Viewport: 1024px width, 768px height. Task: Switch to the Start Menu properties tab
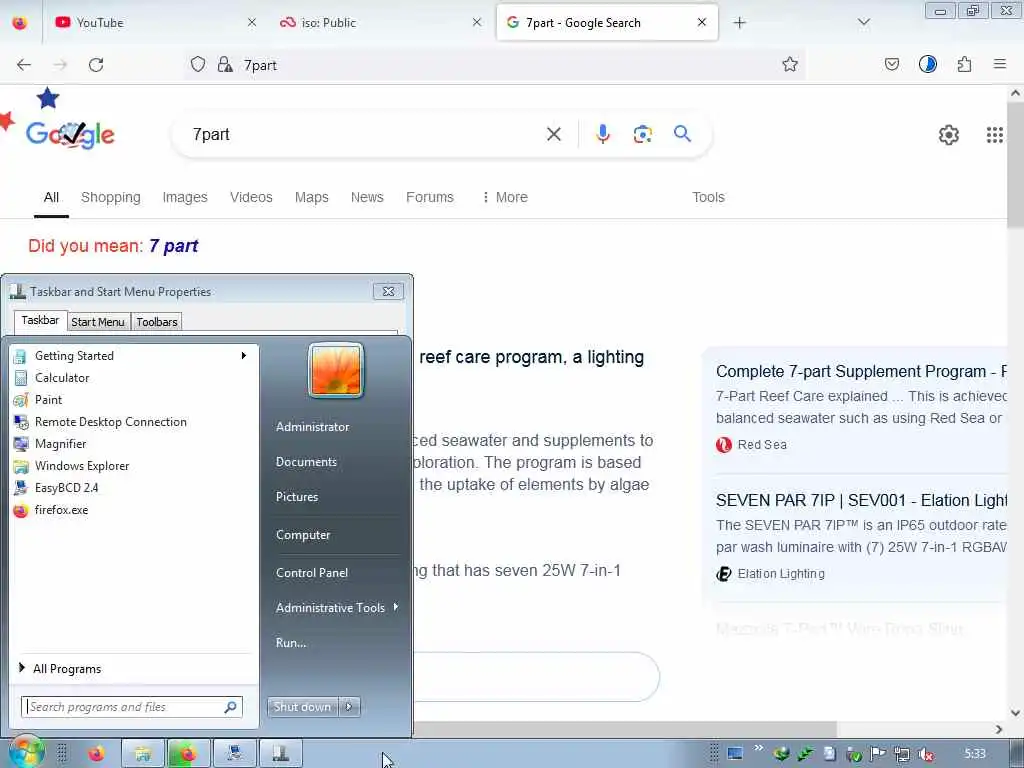[x=98, y=322]
